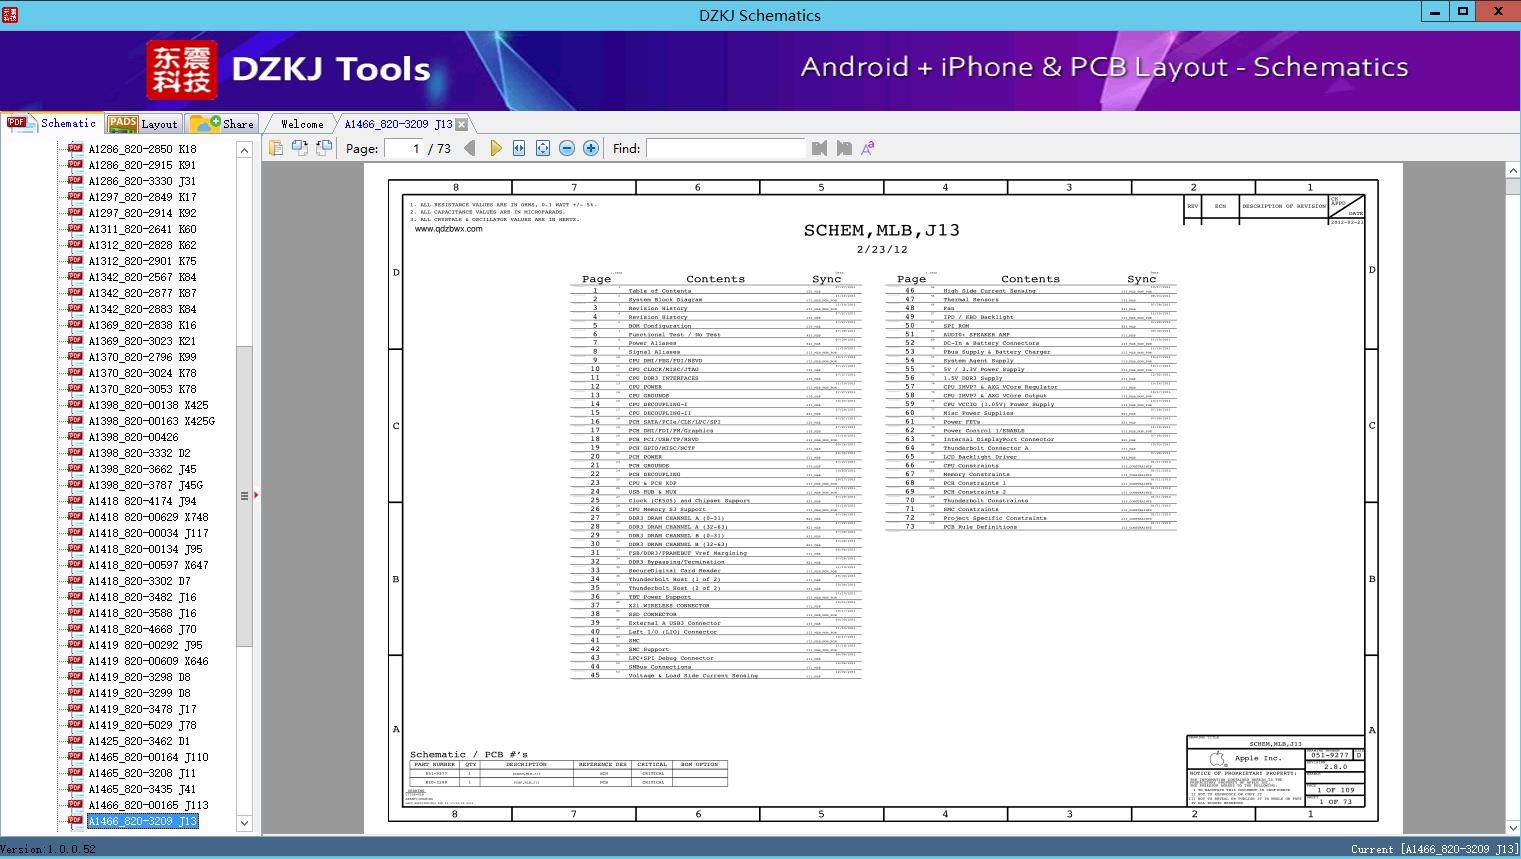This screenshot has width=1521, height=859.
Task: Open A1425_820-3462 D1 schematic
Action: tap(139, 741)
